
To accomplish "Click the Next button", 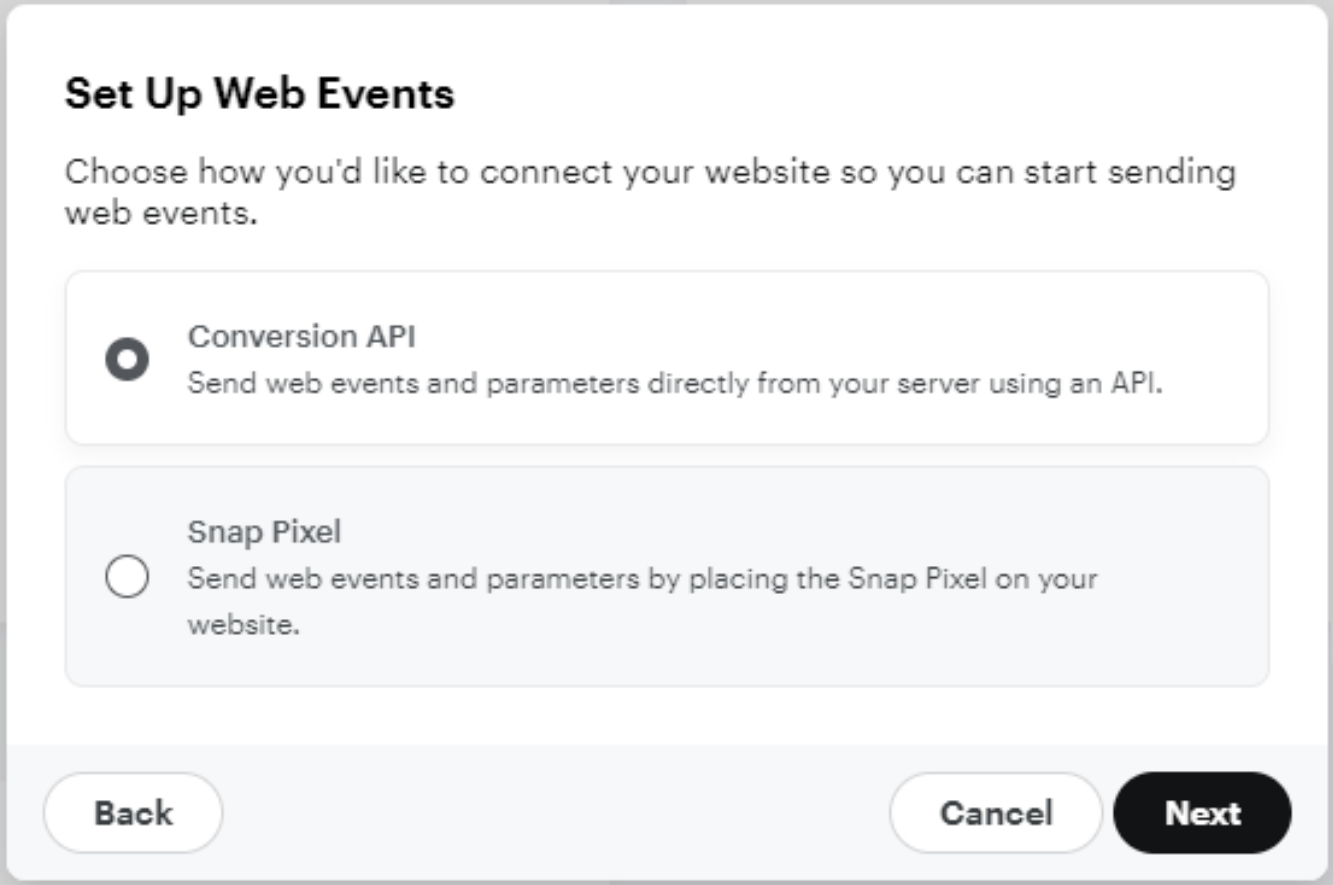I will point(1202,813).
